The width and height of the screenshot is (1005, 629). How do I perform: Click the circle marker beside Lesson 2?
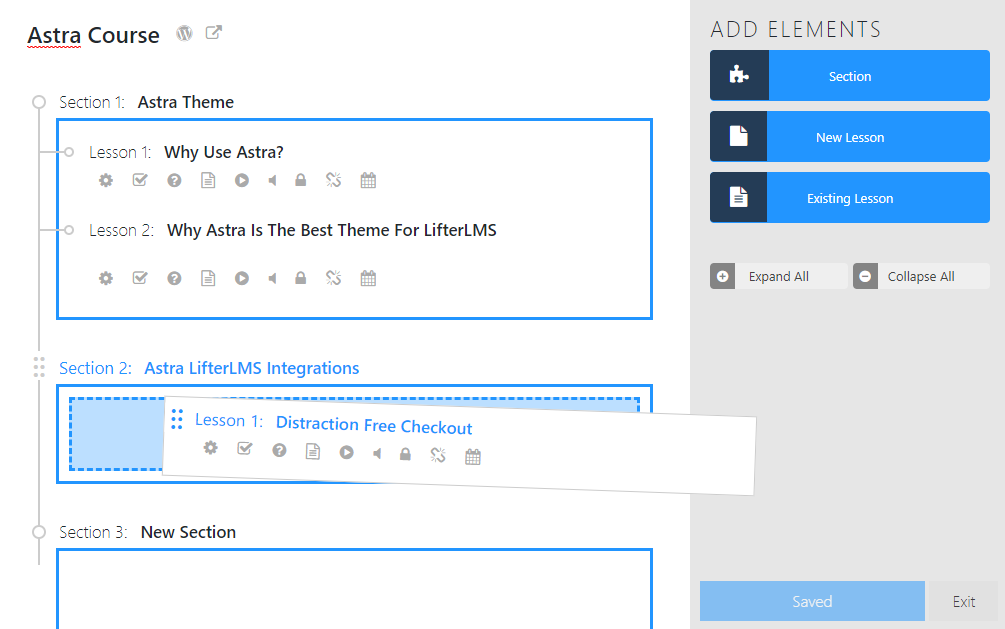click(69, 230)
